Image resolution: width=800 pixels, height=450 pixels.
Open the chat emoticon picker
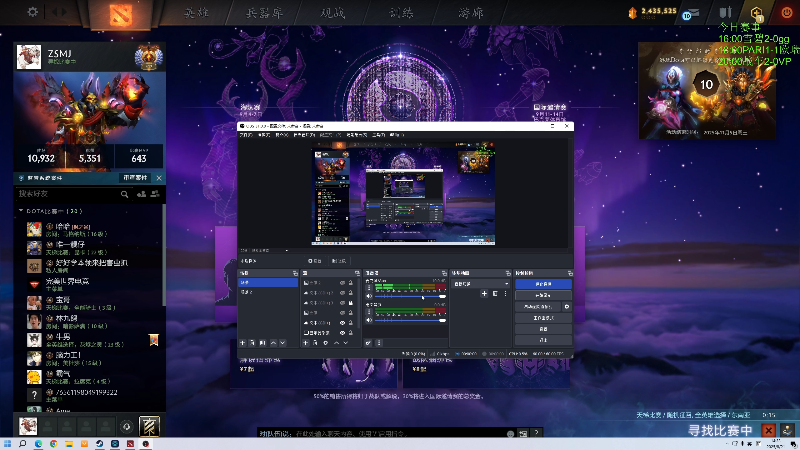click(510, 434)
